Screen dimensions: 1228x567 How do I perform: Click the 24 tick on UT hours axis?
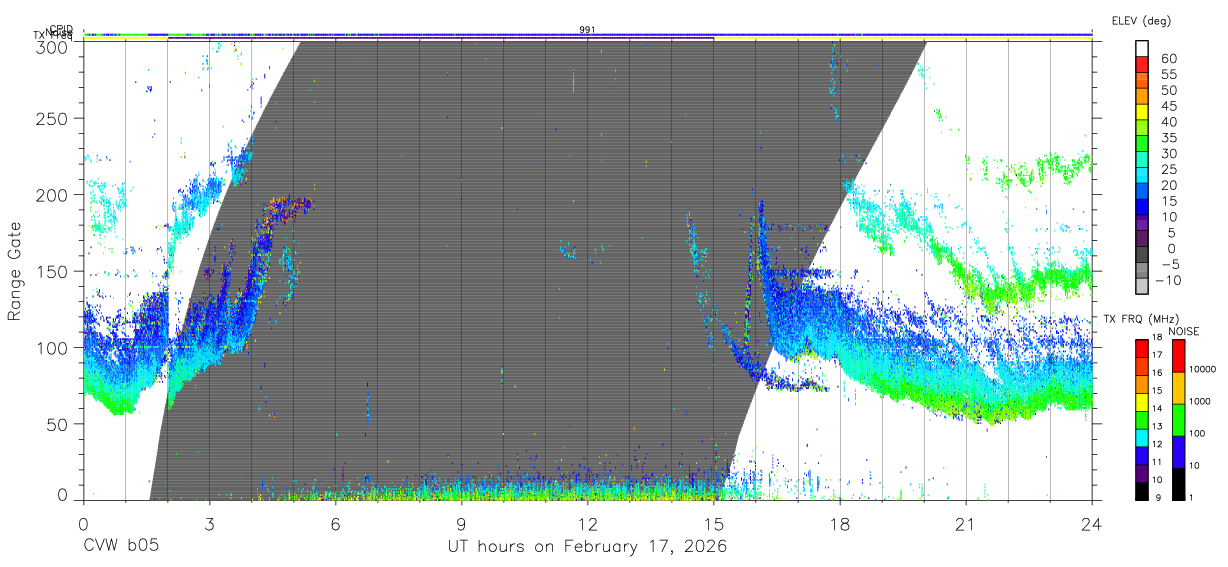click(1091, 524)
